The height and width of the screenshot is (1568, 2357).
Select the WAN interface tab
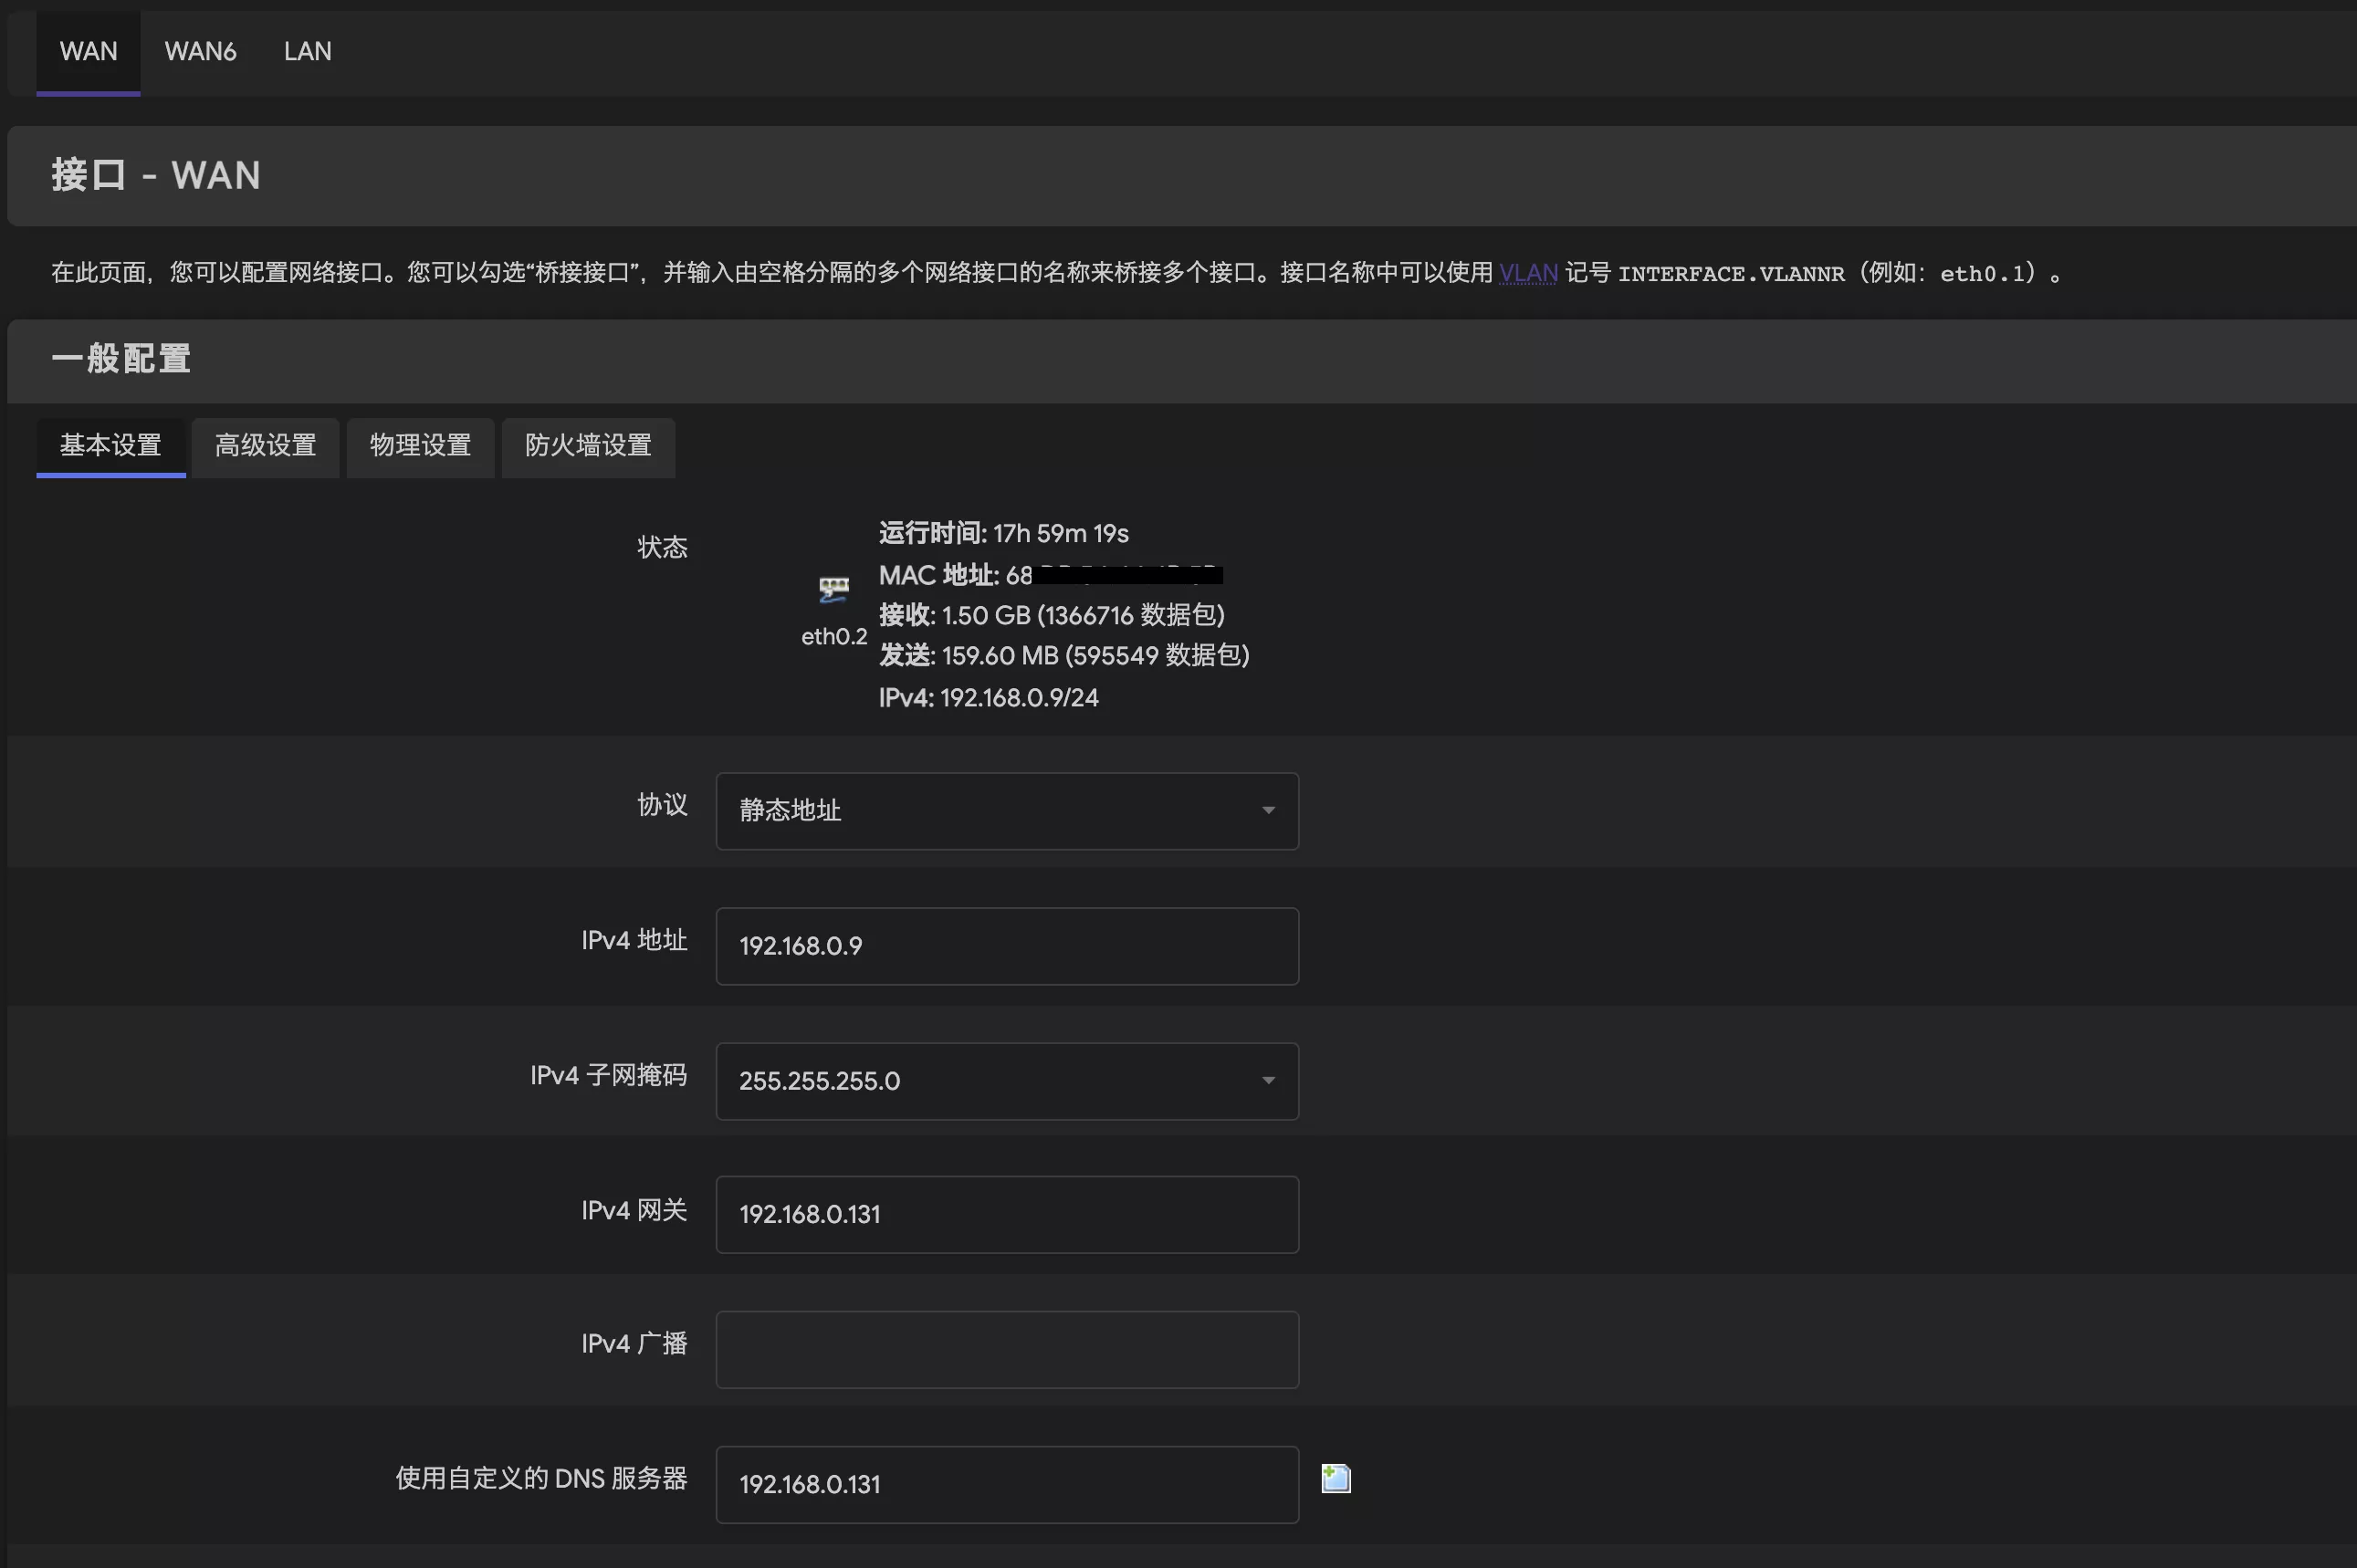click(88, 51)
